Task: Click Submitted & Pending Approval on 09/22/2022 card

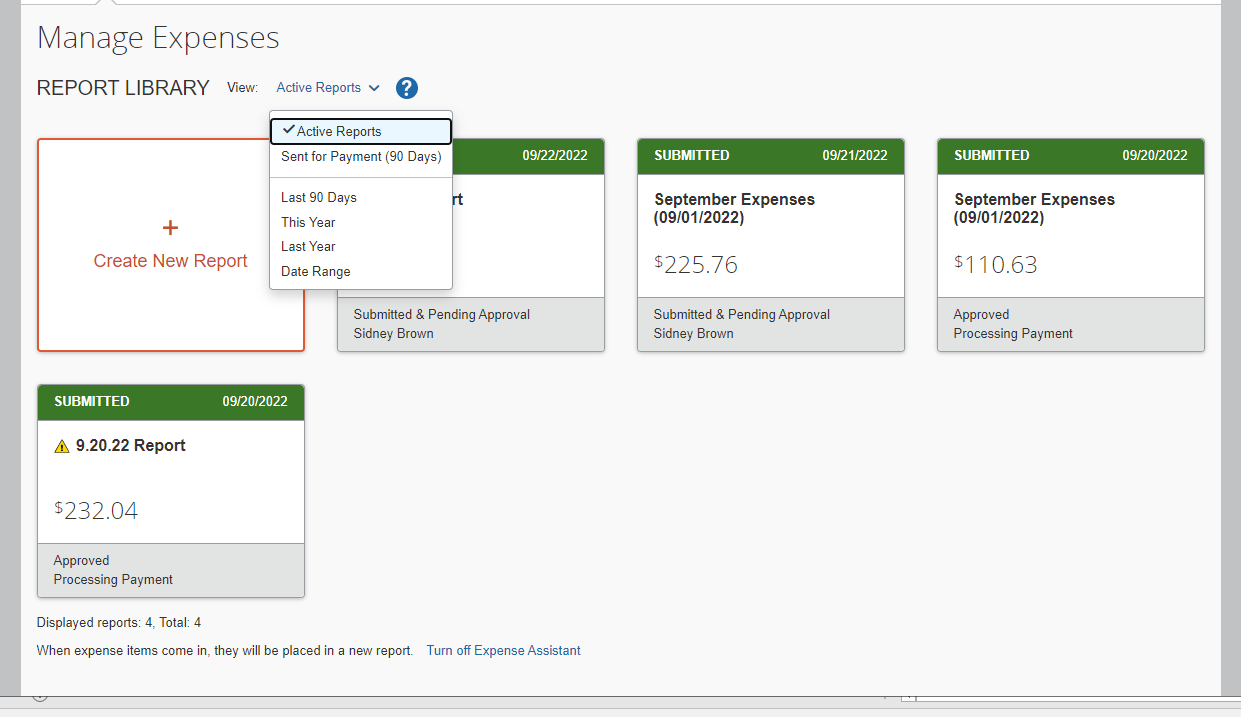Action: [x=442, y=314]
